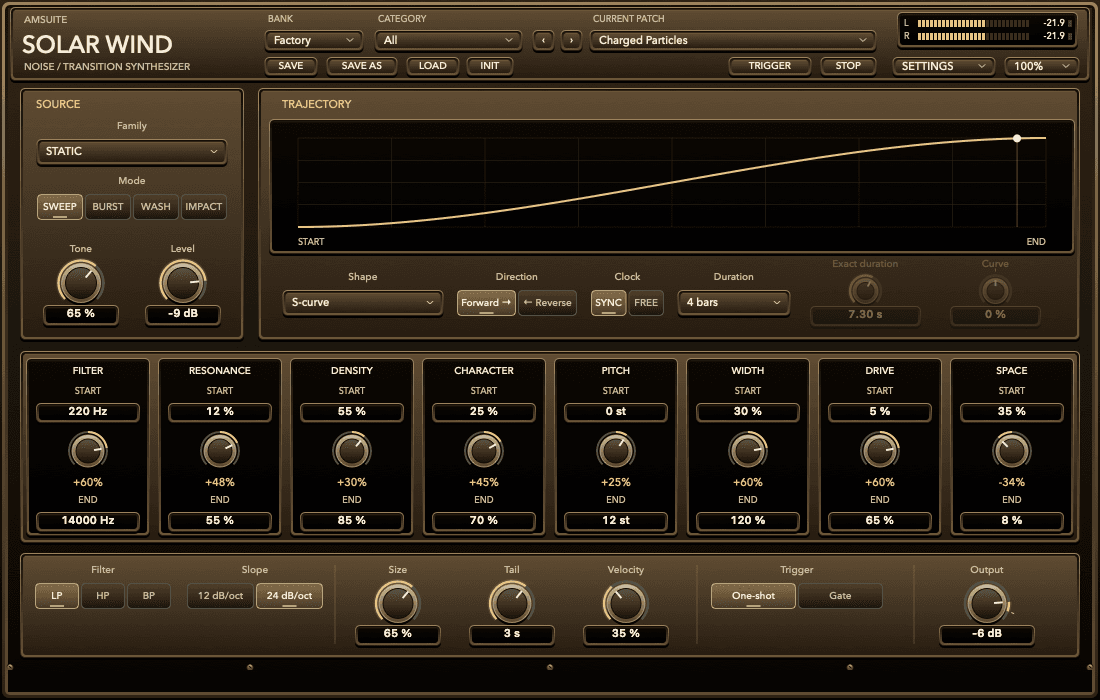The height and width of the screenshot is (700, 1100).
Task: Click the Filter trajectory amount knob
Action: tap(88, 451)
